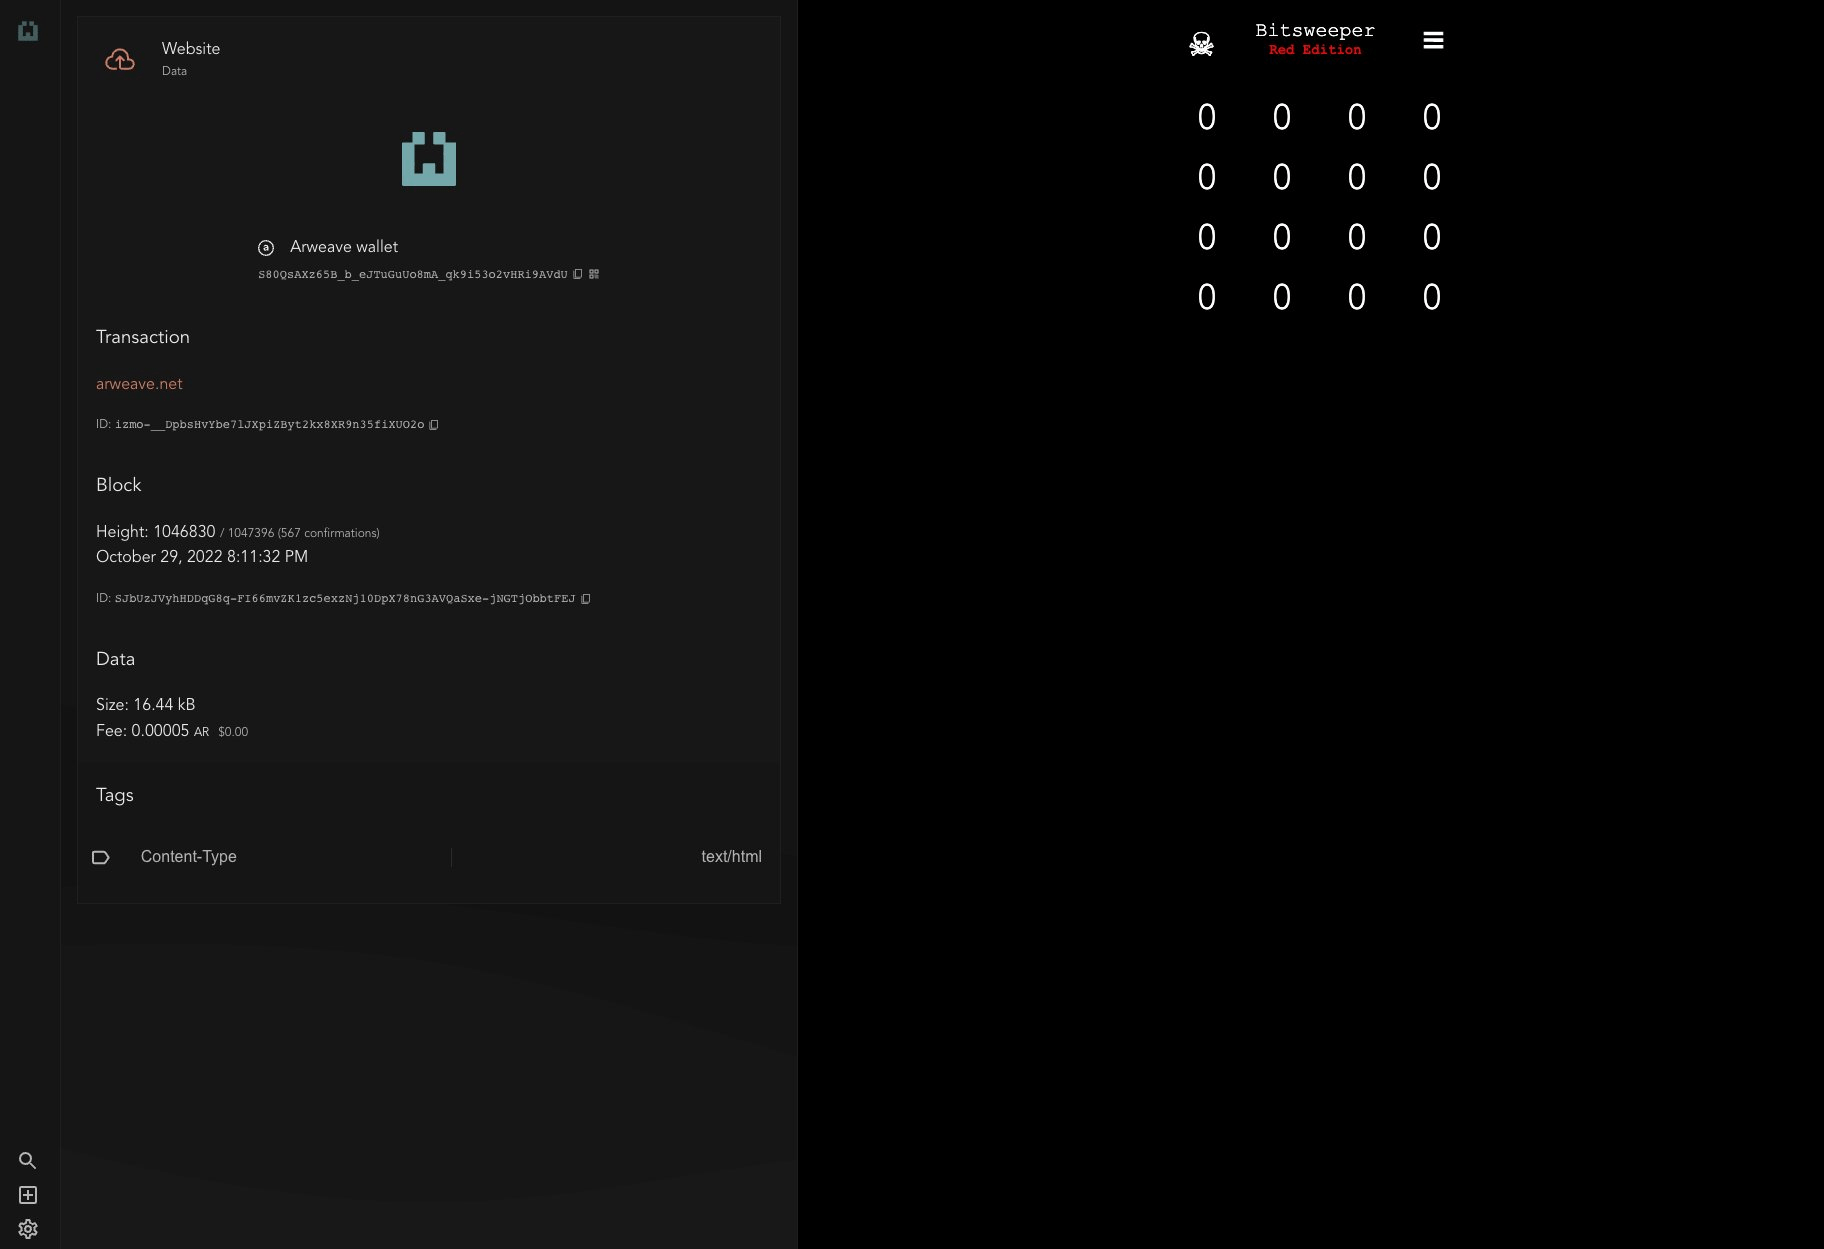Open search from the sidebar magnifier icon
1824x1249 pixels.
[28, 1161]
